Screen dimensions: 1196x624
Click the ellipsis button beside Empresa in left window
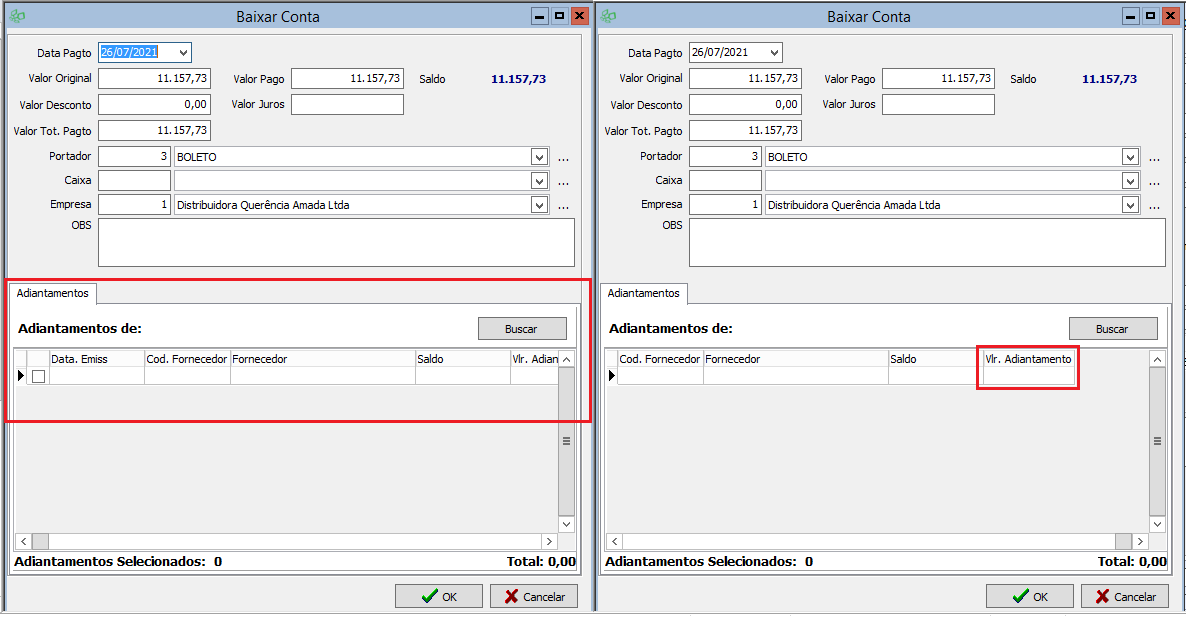pyautogui.click(x=563, y=206)
